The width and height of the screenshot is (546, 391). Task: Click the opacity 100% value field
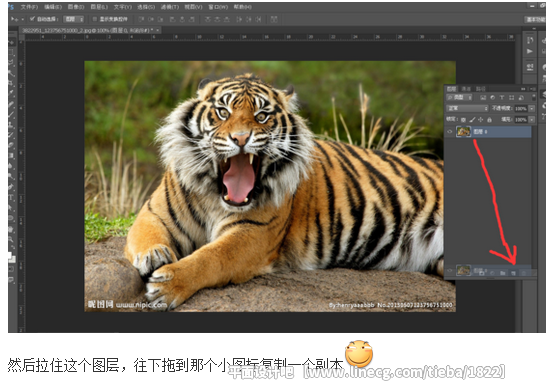click(x=521, y=109)
